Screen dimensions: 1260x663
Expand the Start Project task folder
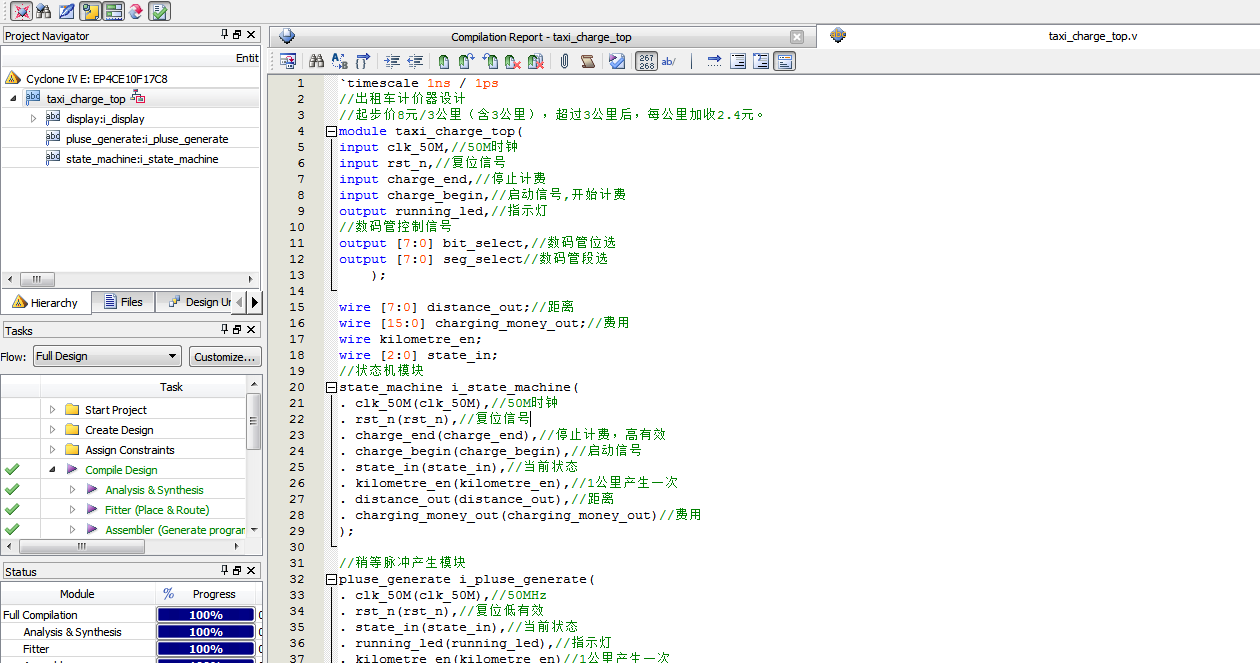53,410
